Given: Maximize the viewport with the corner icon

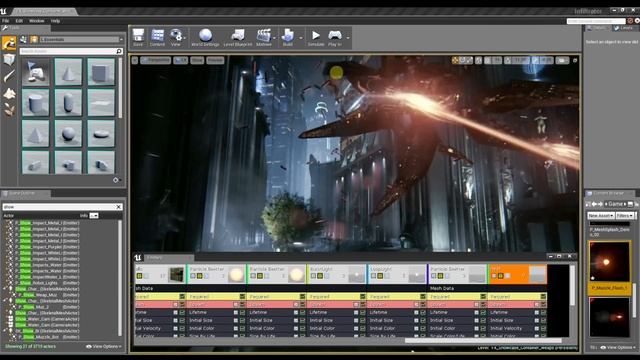Looking at the screenshot, I should point(575,60).
